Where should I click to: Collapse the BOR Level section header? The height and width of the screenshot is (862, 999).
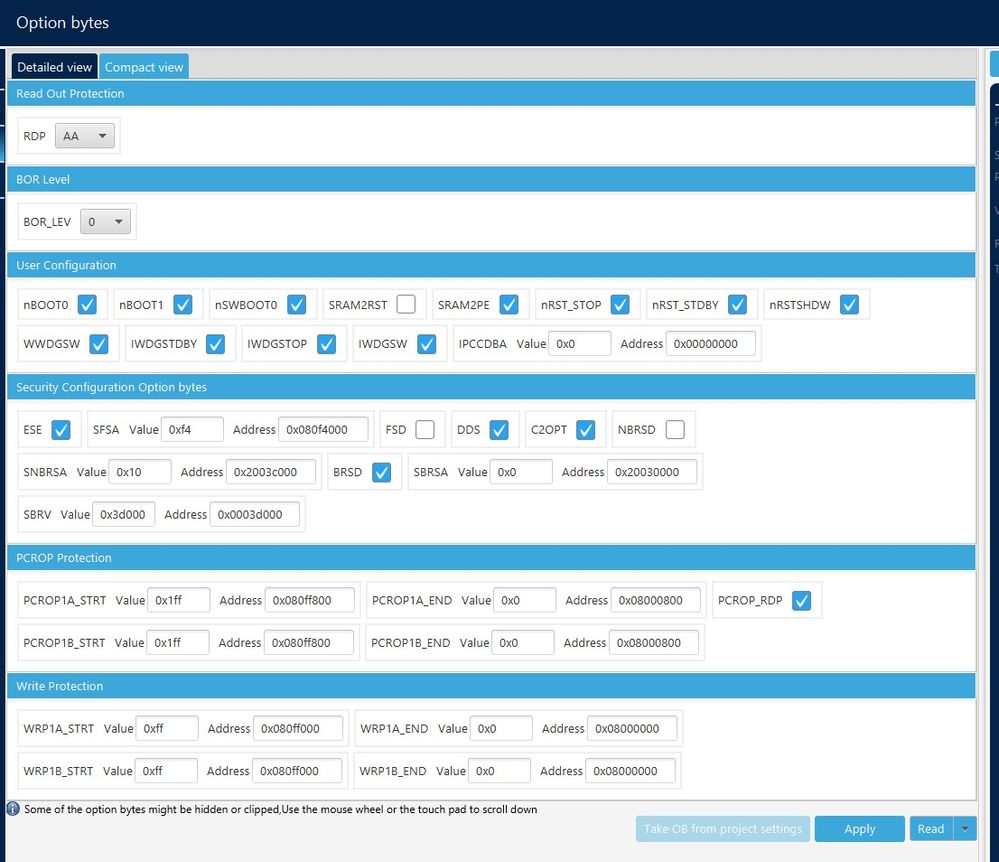491,180
